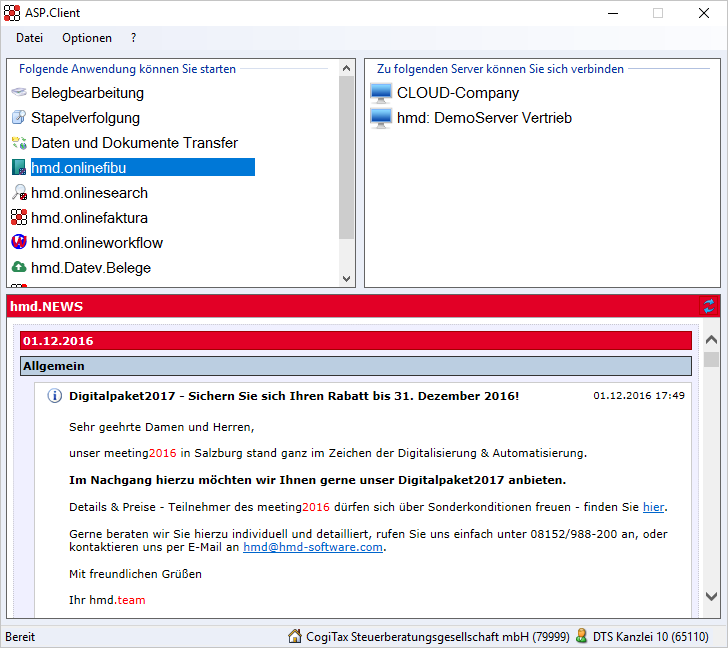Select hmd.onlinesearch entry
The width and height of the screenshot is (728, 648).
click(x=89, y=193)
